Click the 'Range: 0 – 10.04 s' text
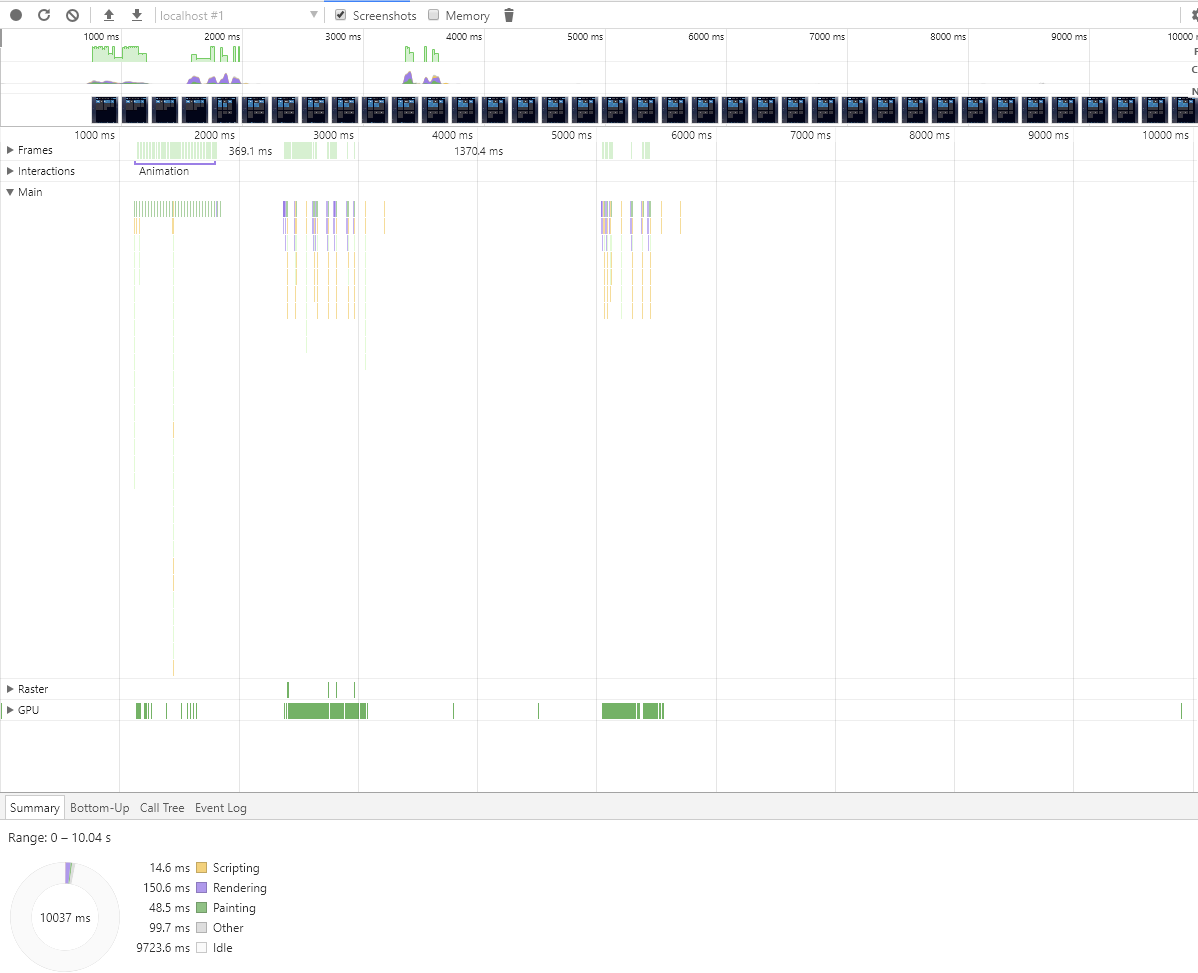The image size is (1198, 973). click(60, 838)
